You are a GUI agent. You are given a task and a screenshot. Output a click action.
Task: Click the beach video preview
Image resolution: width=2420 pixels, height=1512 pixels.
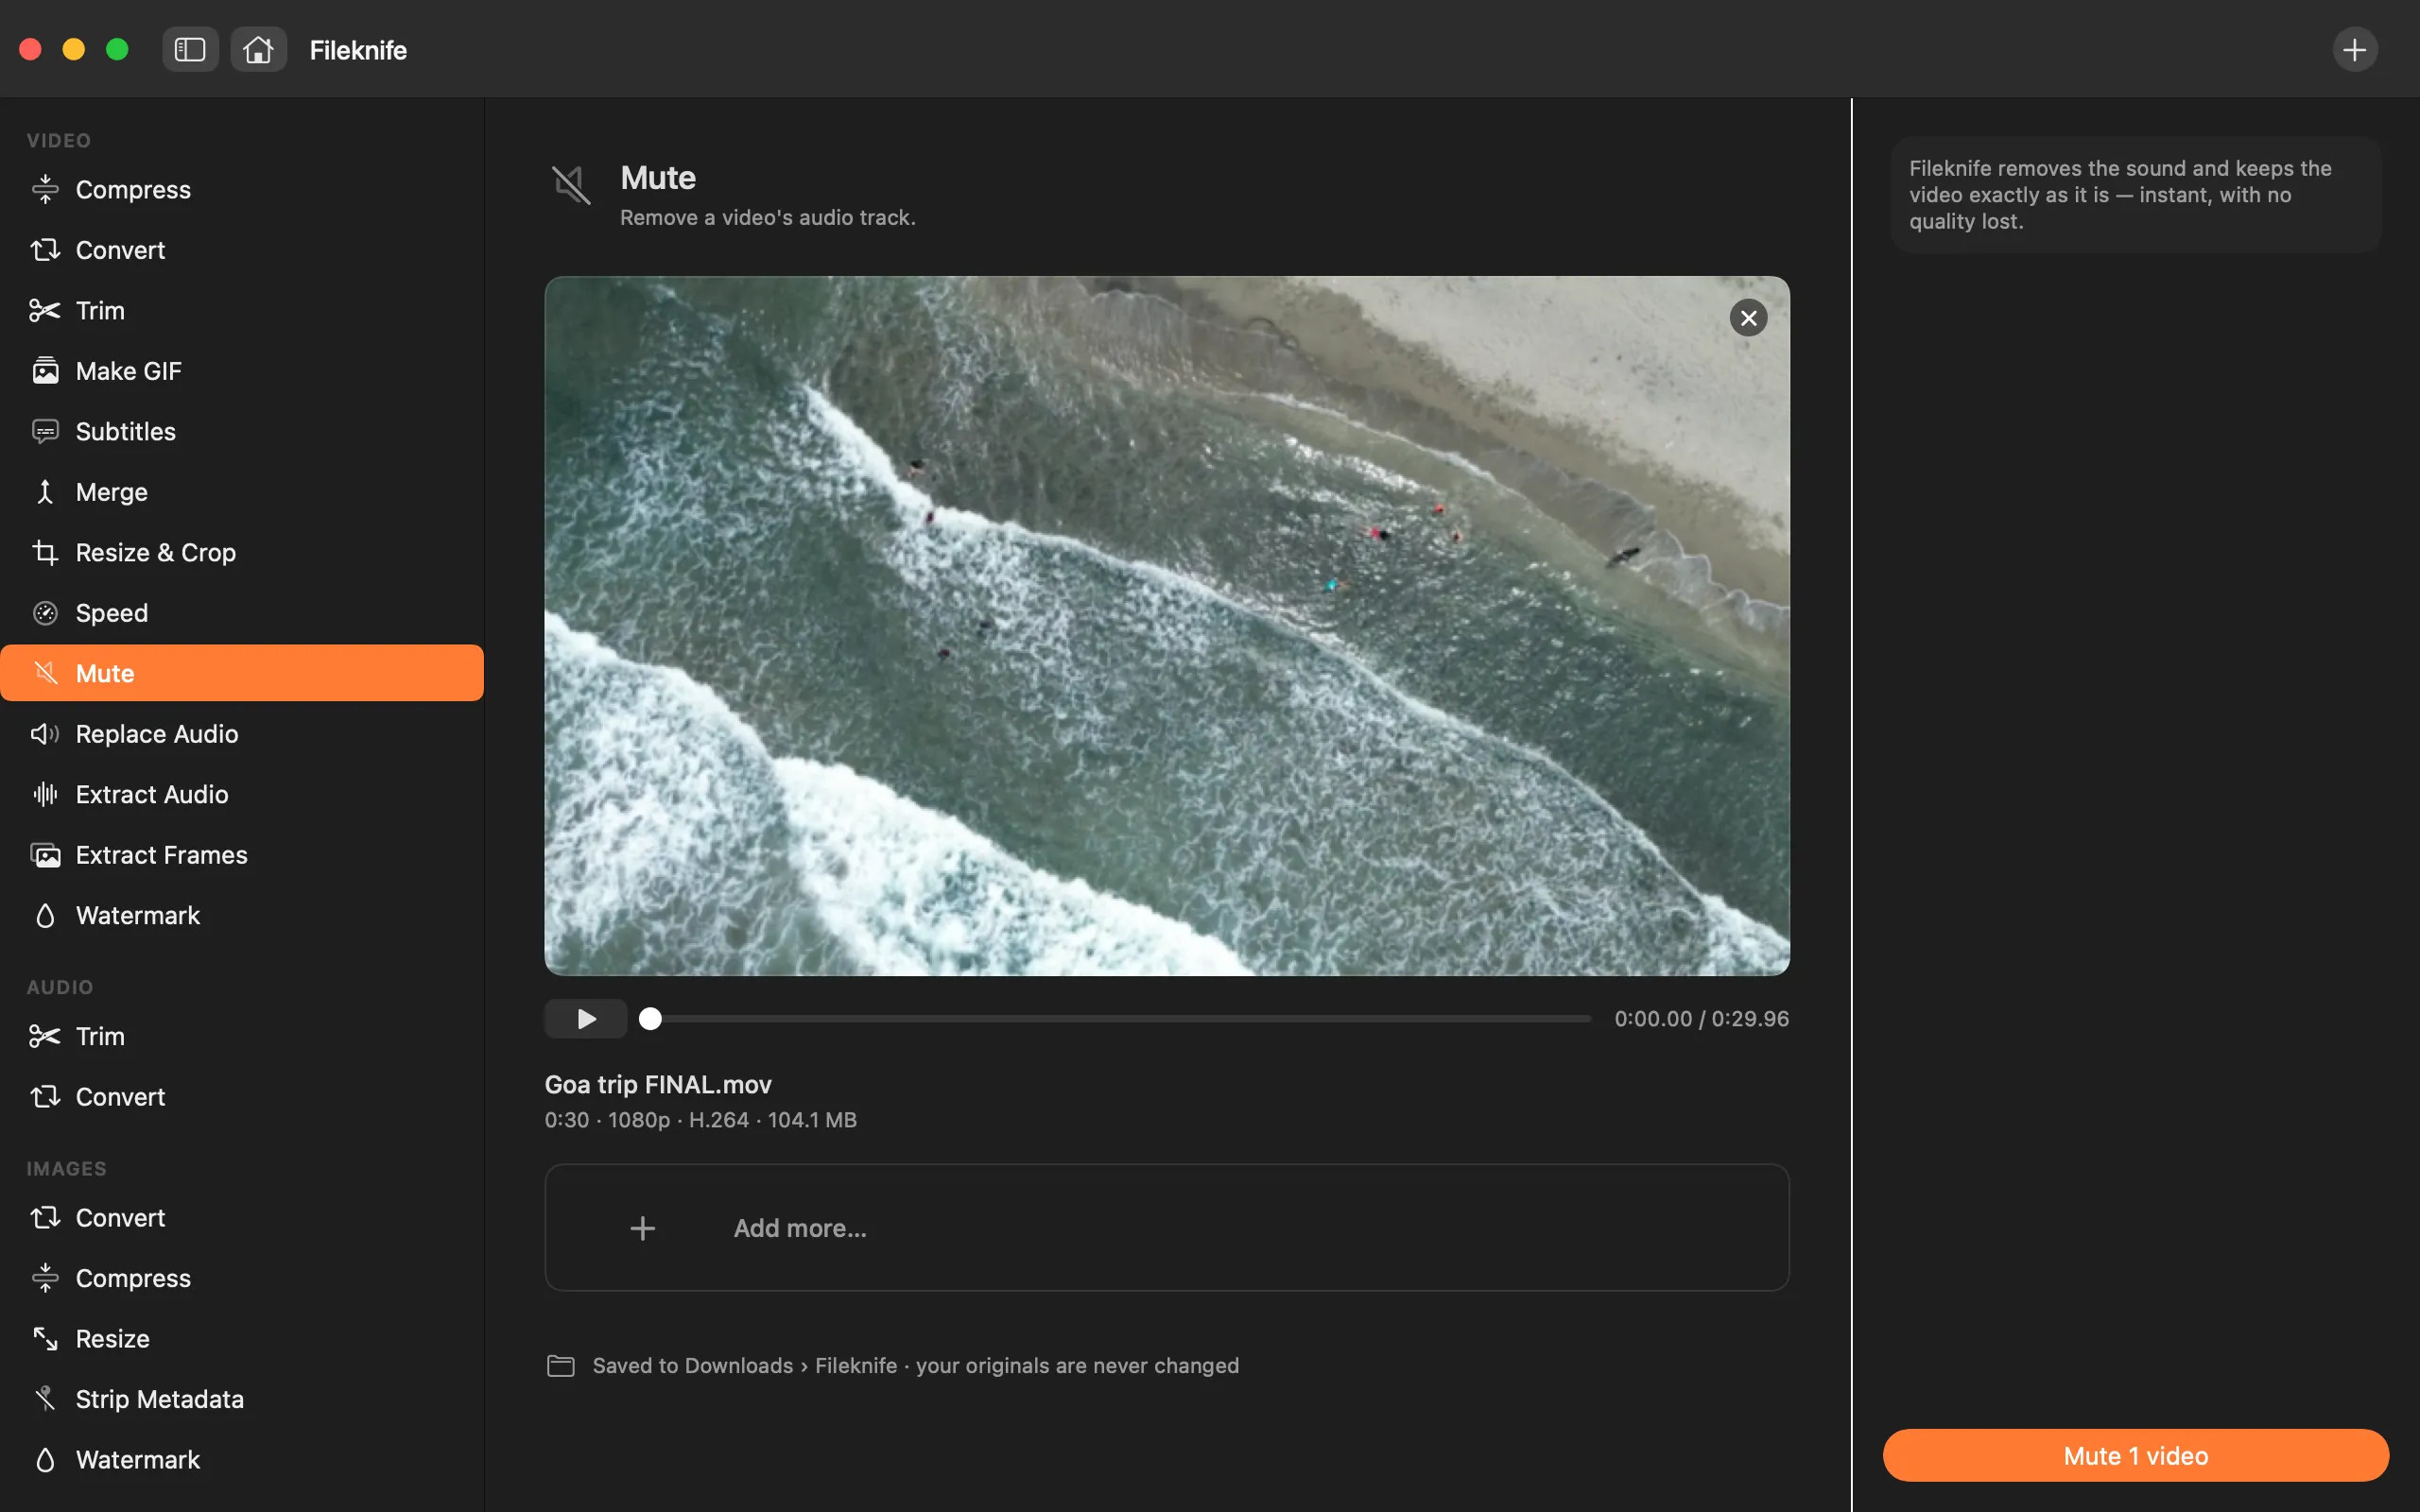pyautogui.click(x=1167, y=626)
